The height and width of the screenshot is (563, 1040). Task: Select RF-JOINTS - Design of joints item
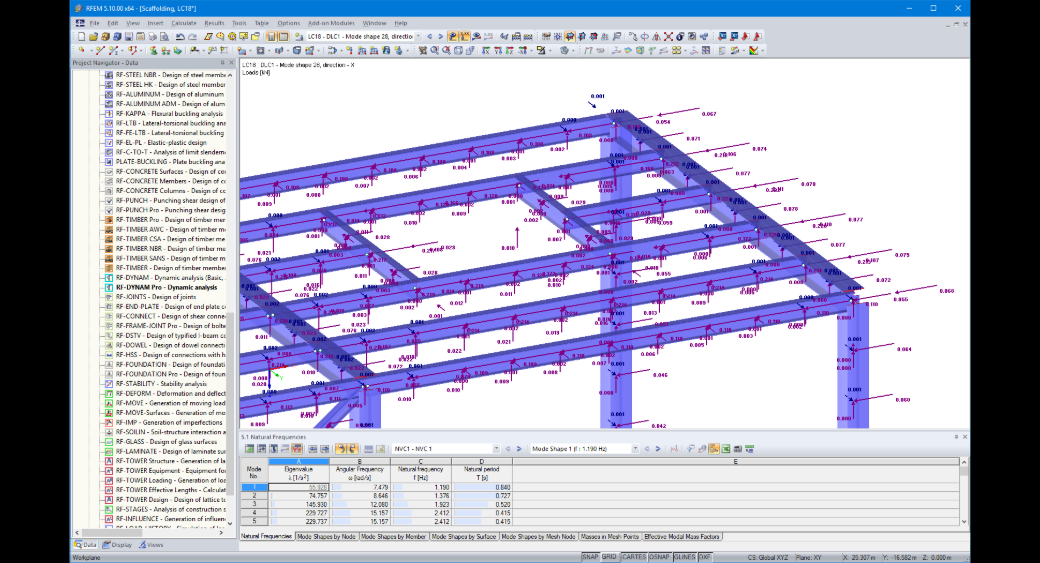pos(156,296)
